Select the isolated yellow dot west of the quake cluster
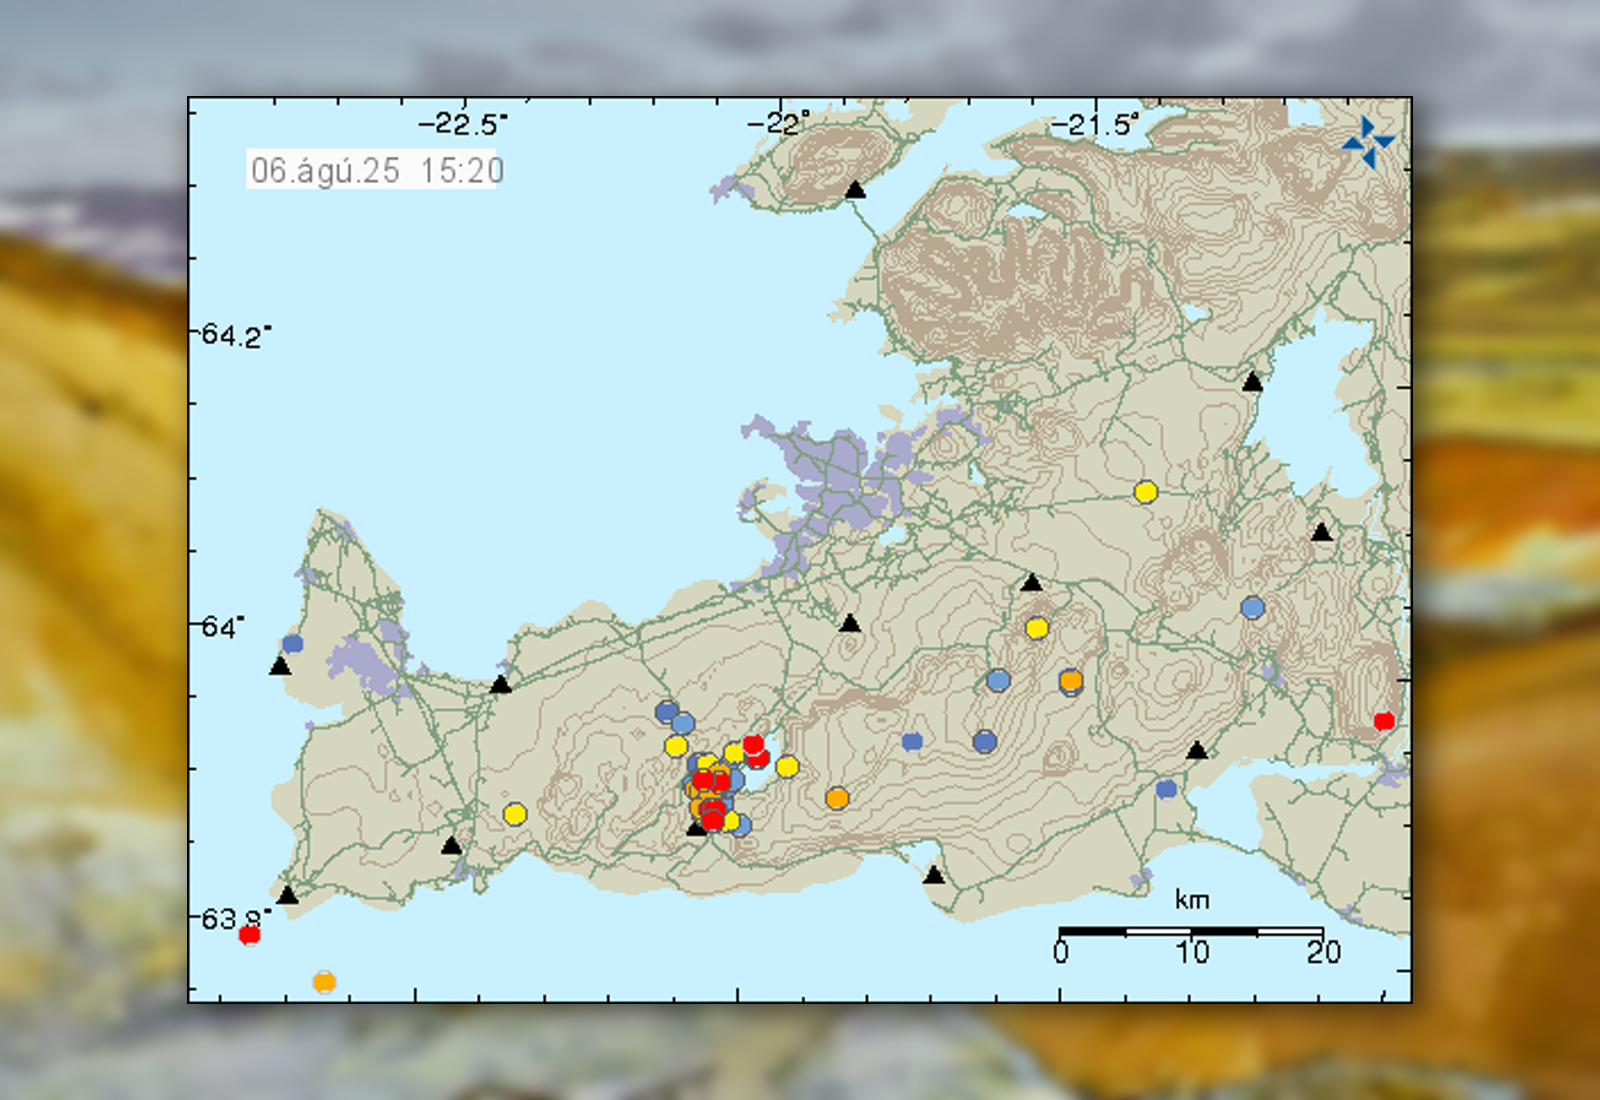The height and width of the screenshot is (1100, 1600). (515, 814)
